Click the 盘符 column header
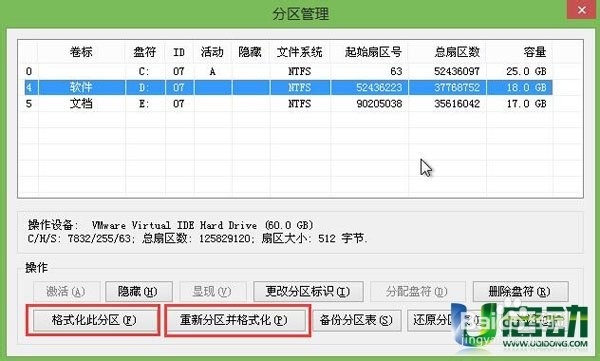The height and width of the screenshot is (361, 600). tap(145, 52)
